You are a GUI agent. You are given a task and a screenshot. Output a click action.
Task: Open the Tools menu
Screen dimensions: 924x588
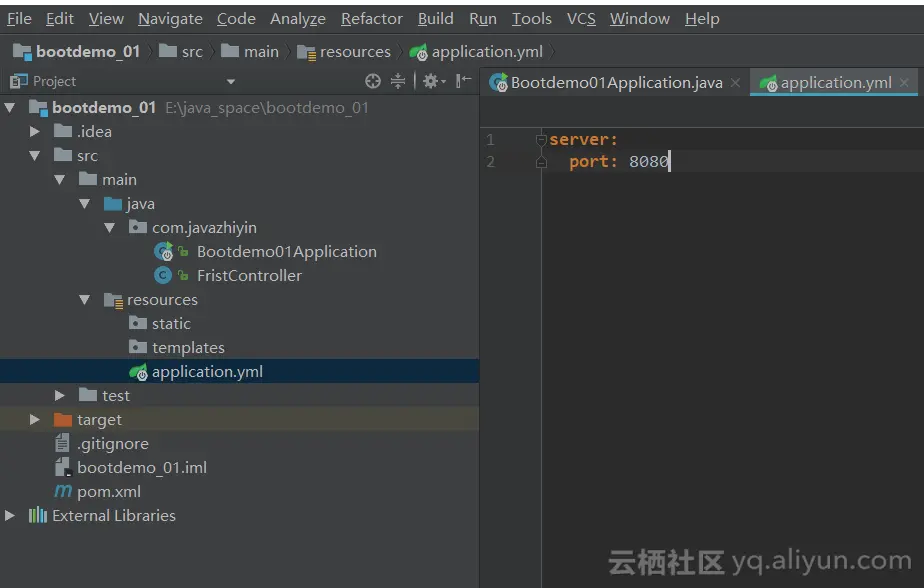(532, 19)
